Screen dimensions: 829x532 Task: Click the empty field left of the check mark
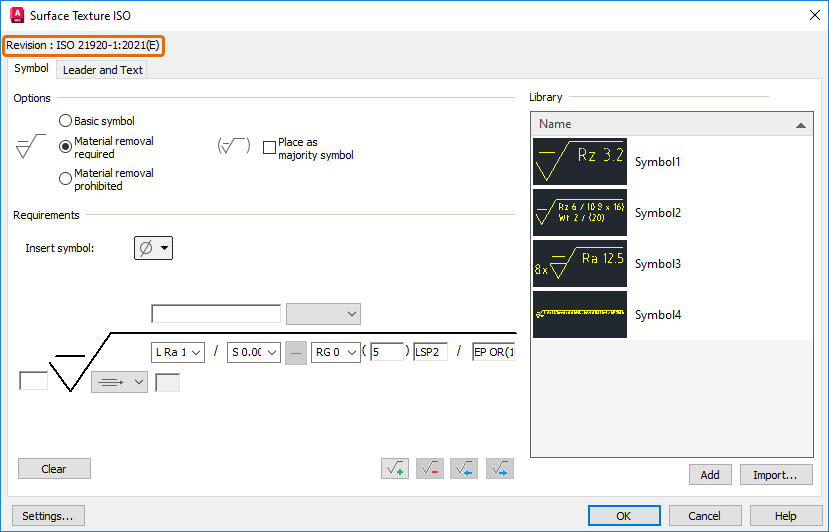(33, 381)
